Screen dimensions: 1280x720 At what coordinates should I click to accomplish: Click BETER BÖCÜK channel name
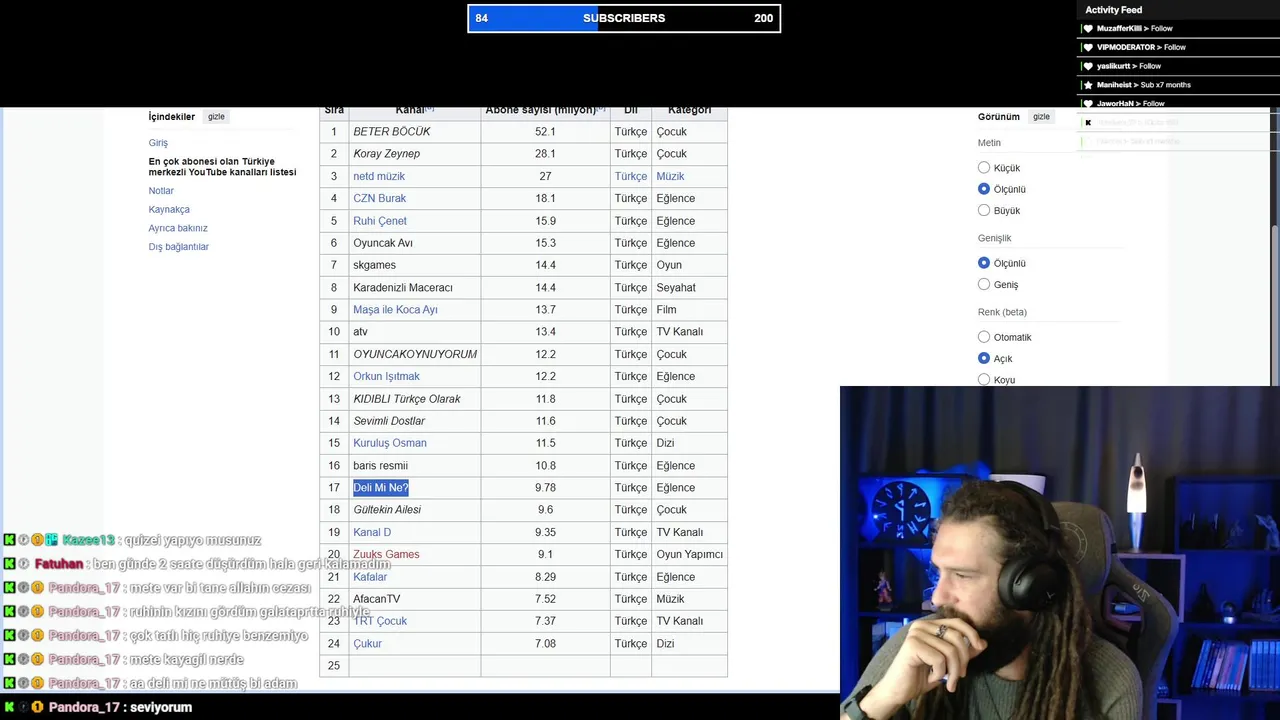coord(392,132)
